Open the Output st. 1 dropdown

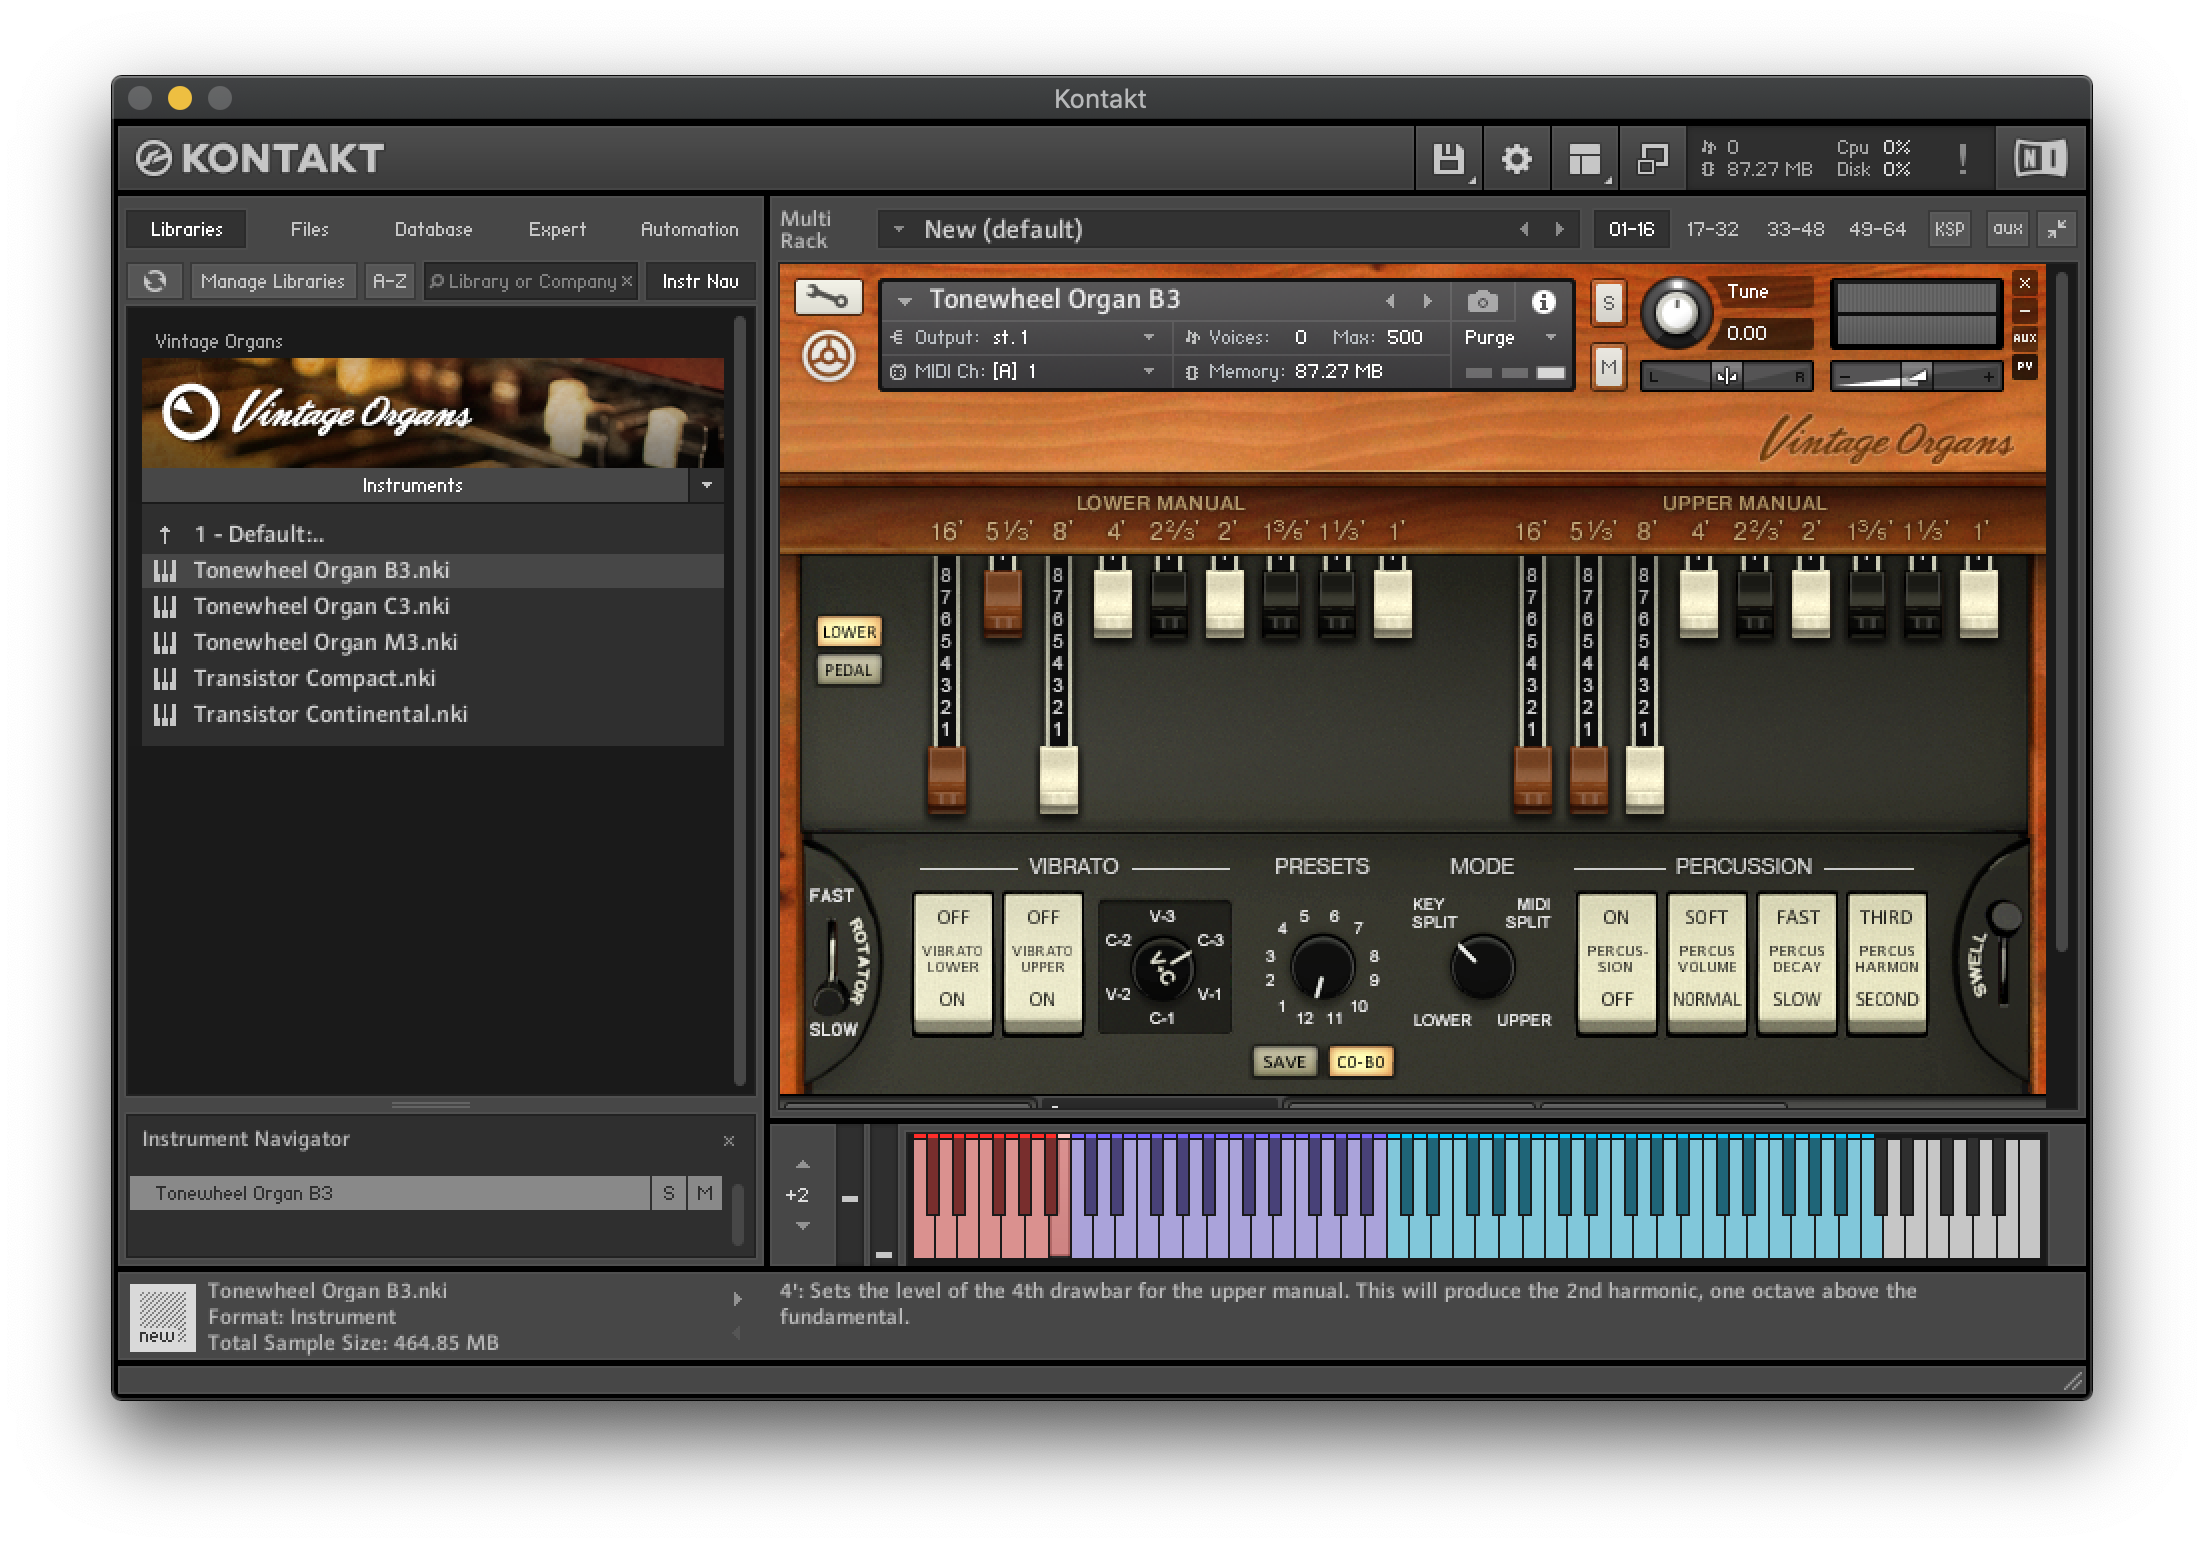(x=1148, y=338)
